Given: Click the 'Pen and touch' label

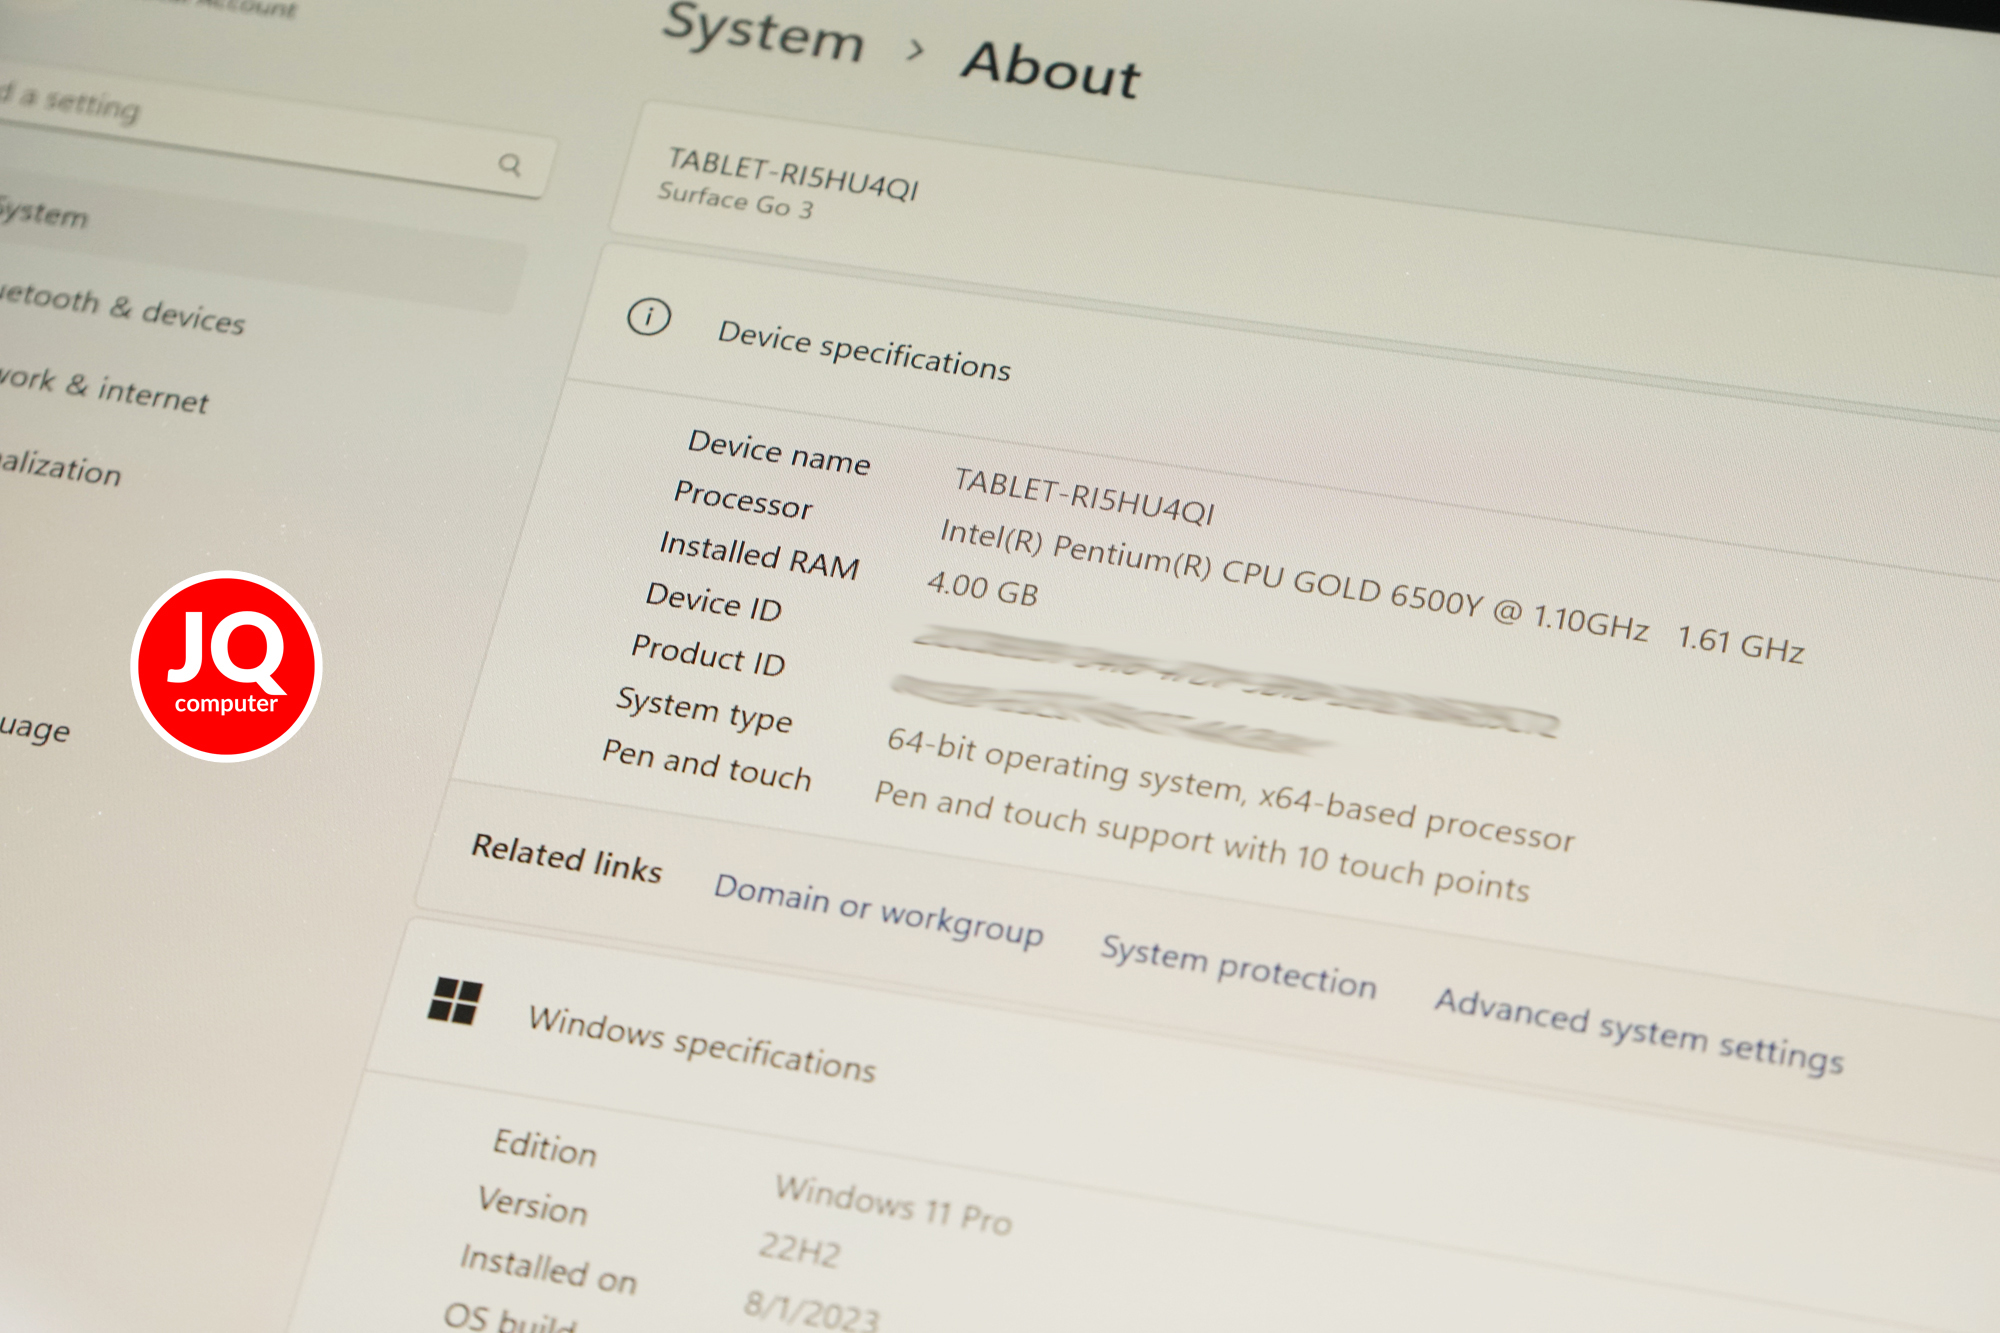Looking at the screenshot, I should point(706,765).
